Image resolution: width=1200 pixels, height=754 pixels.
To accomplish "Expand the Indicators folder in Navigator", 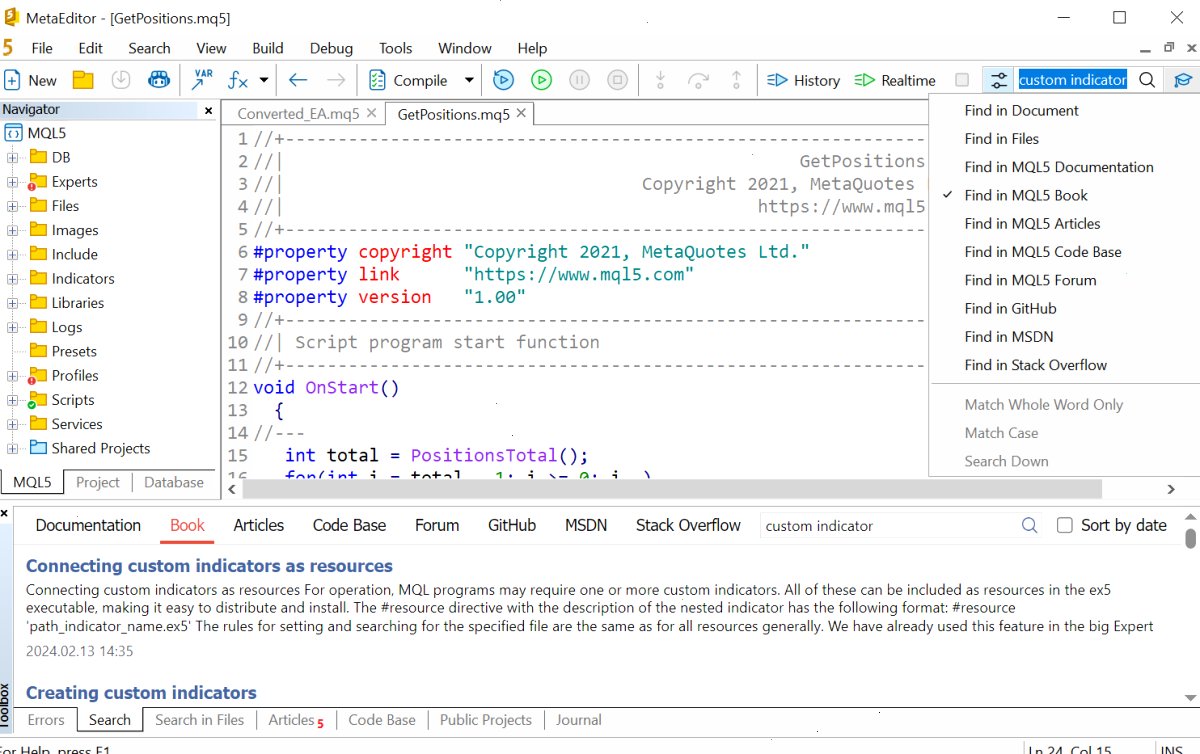I will (12, 279).
